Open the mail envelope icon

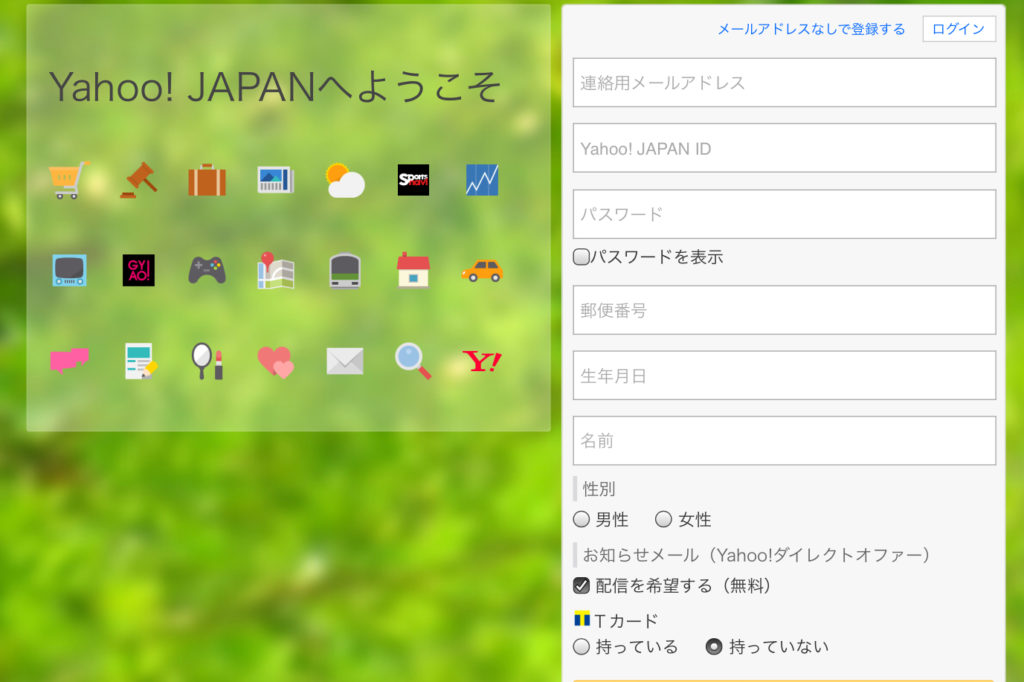[x=345, y=361]
